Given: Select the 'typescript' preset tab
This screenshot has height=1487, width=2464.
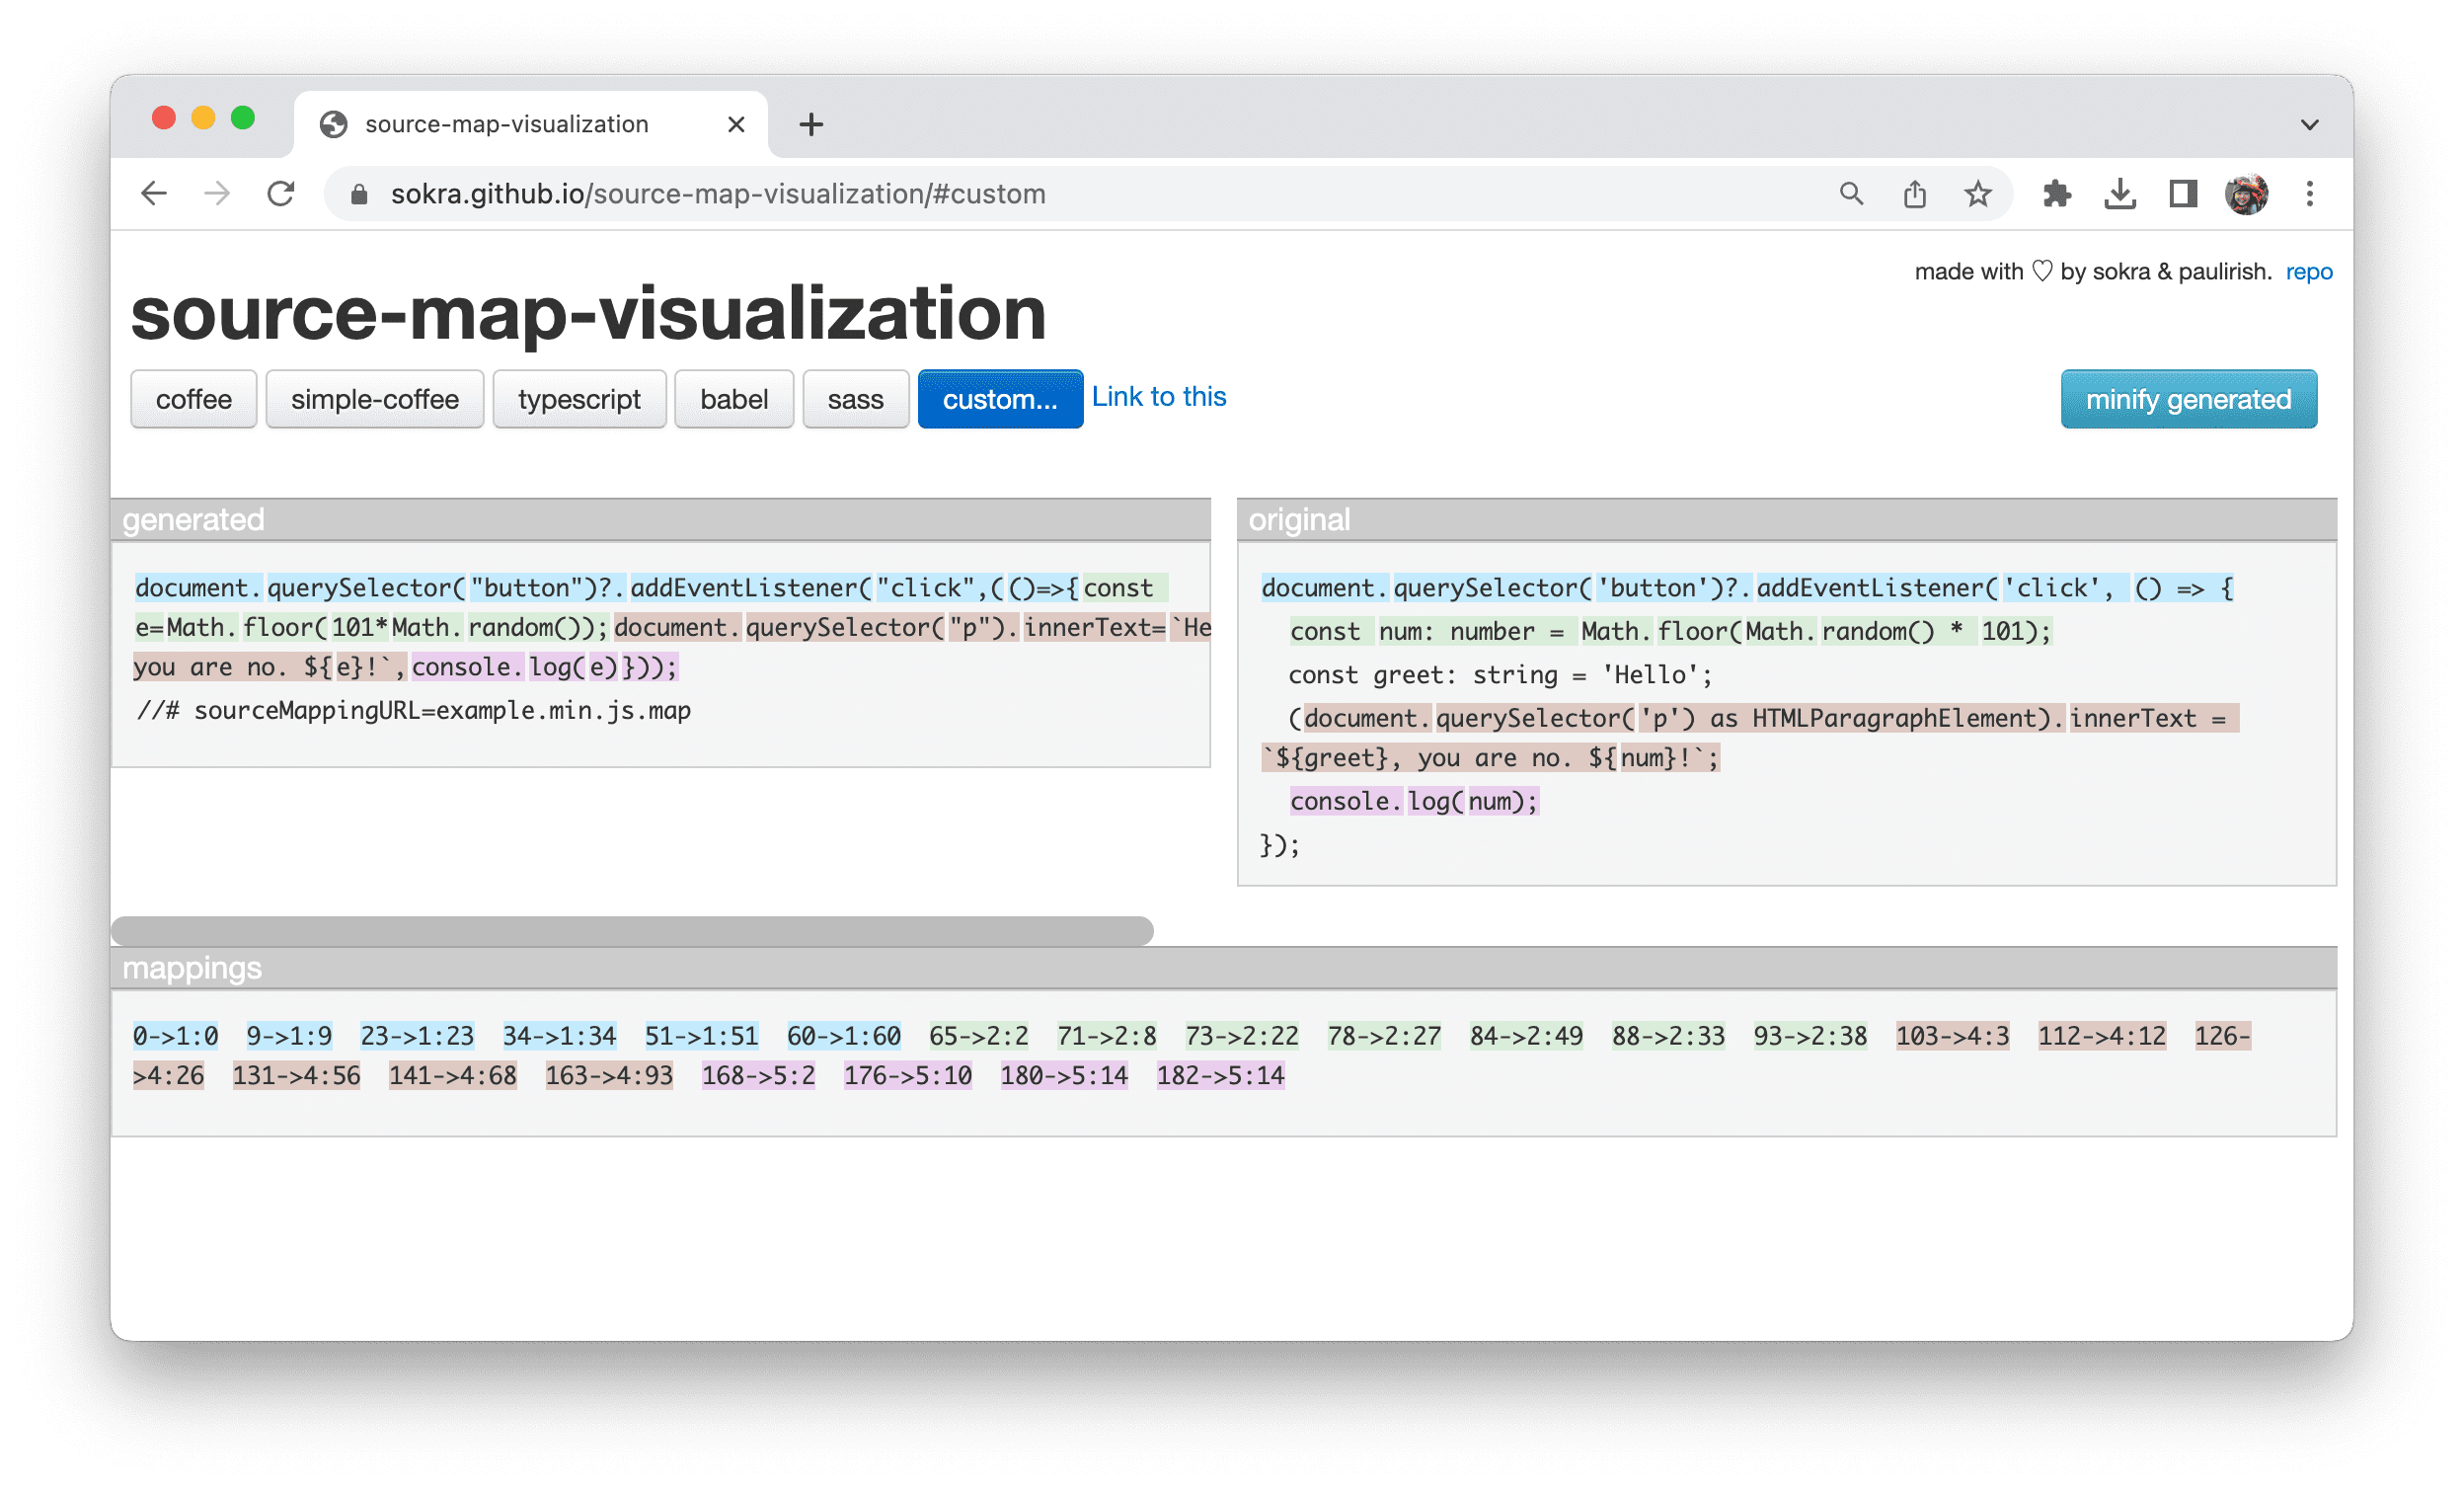Looking at the screenshot, I should coord(579,400).
